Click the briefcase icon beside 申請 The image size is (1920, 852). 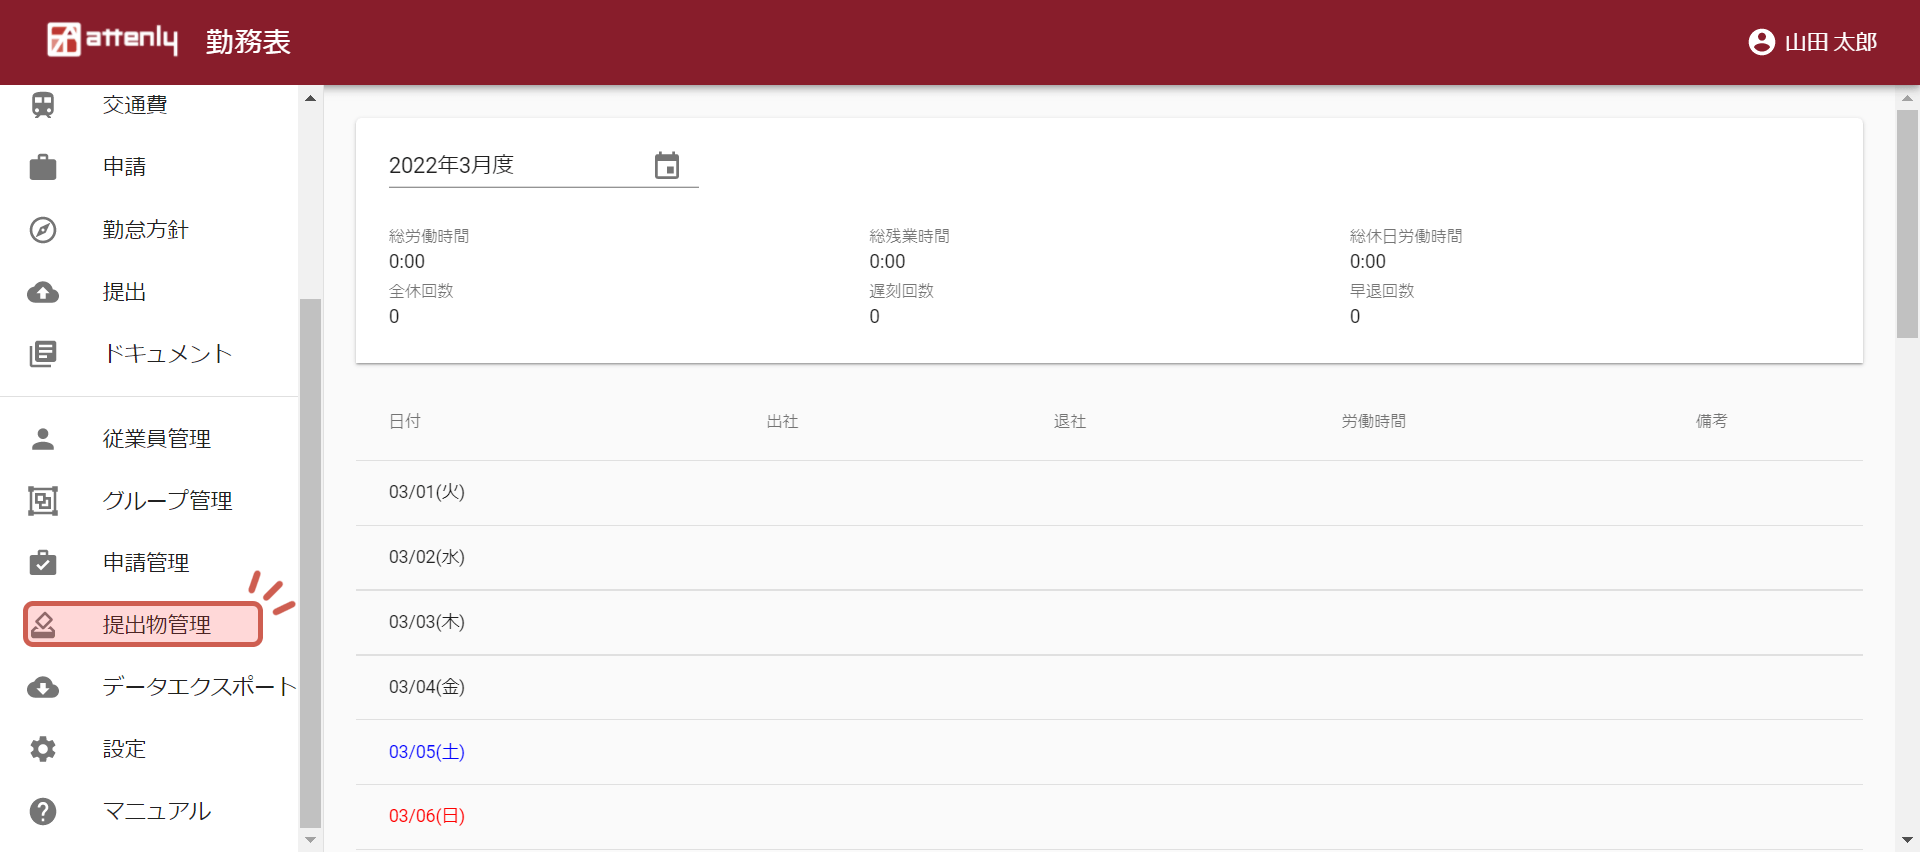click(43, 167)
